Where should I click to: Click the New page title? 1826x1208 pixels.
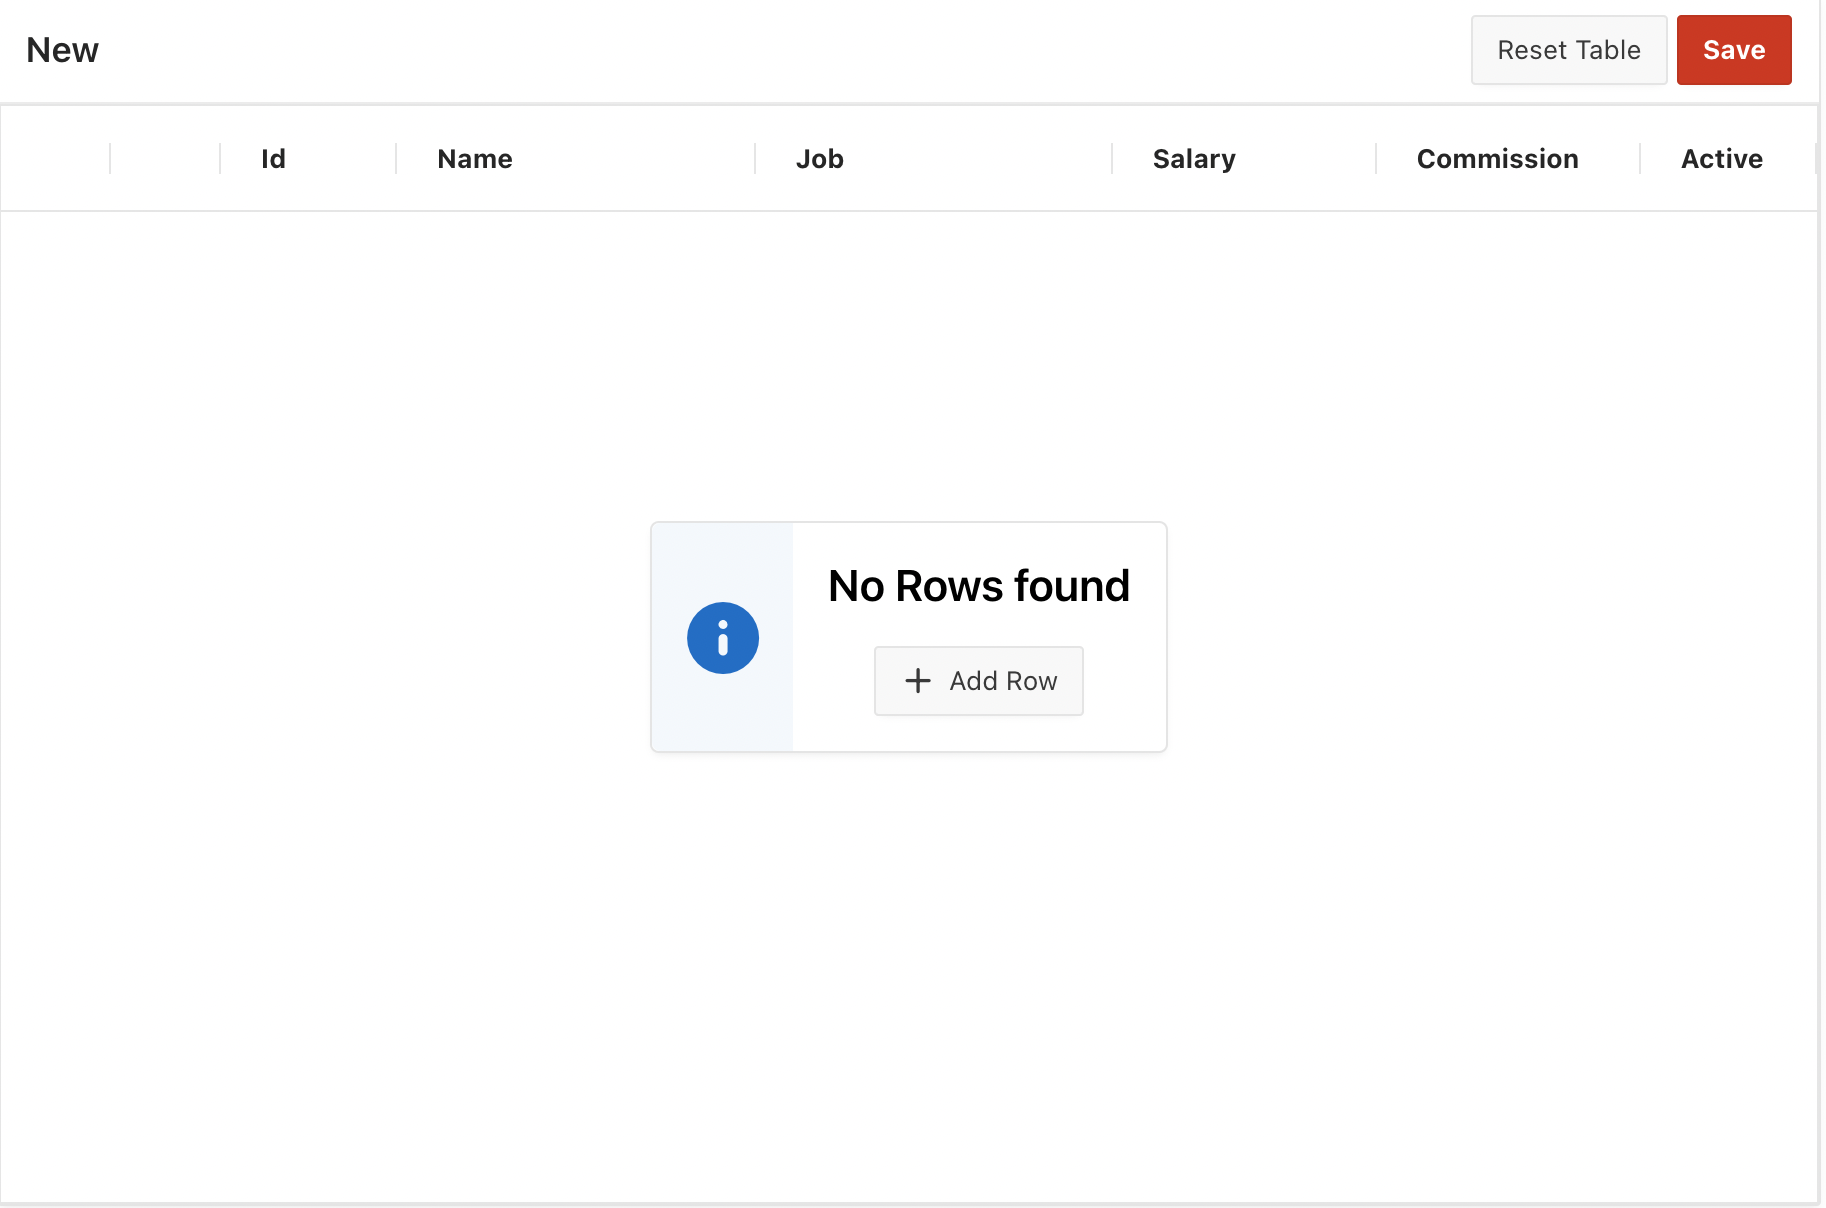tap(62, 50)
